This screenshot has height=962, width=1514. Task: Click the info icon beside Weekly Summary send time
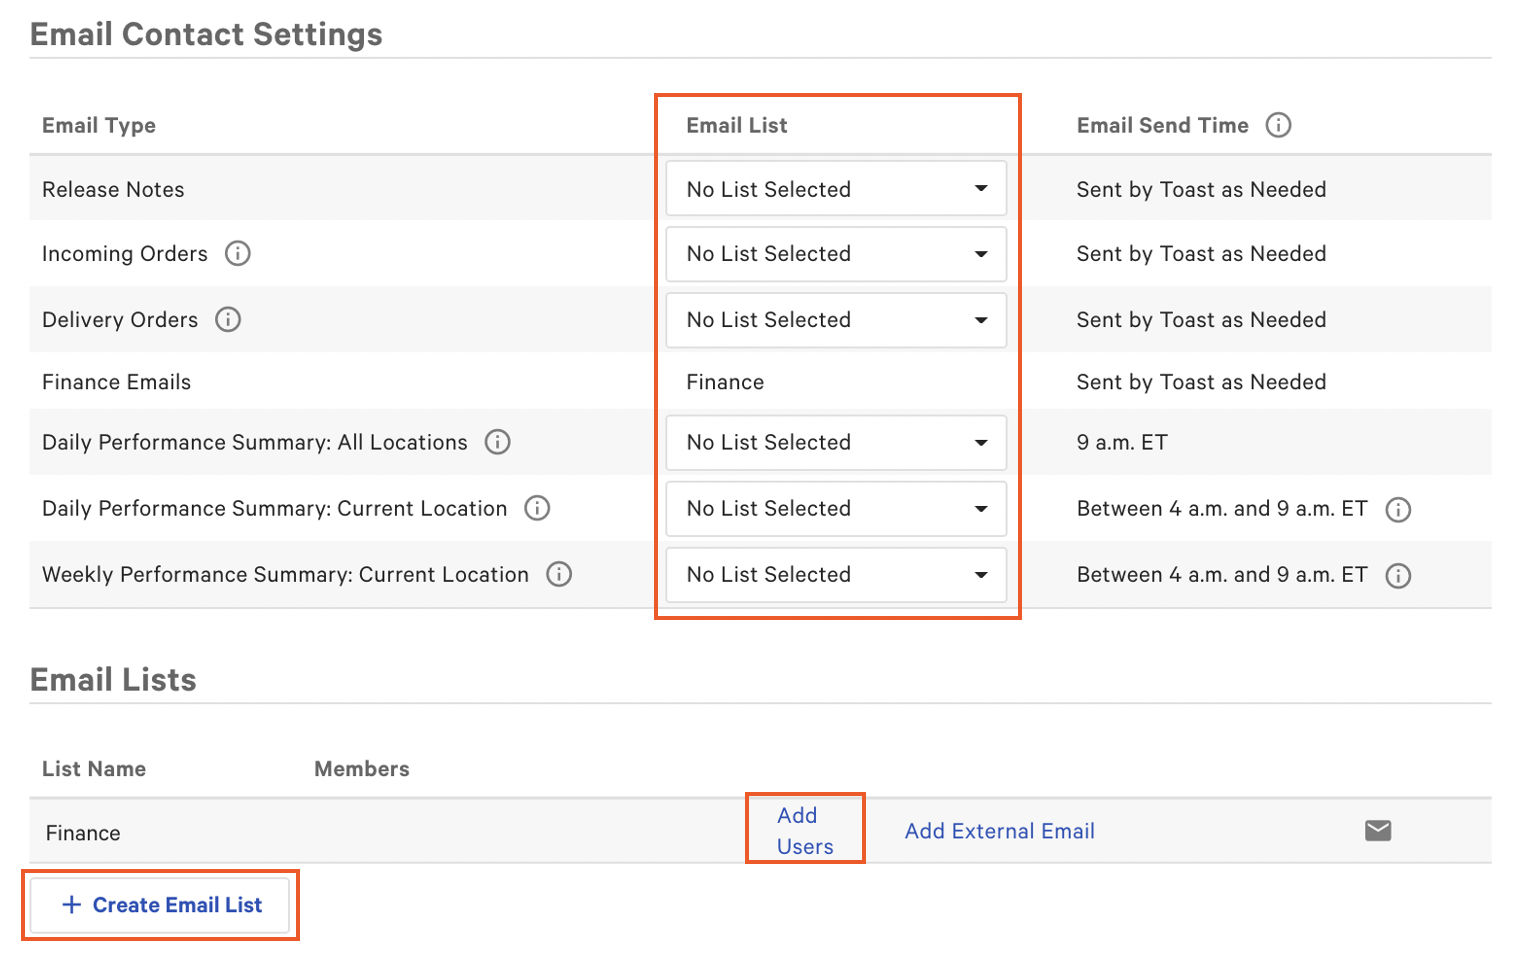pyautogui.click(x=1400, y=575)
